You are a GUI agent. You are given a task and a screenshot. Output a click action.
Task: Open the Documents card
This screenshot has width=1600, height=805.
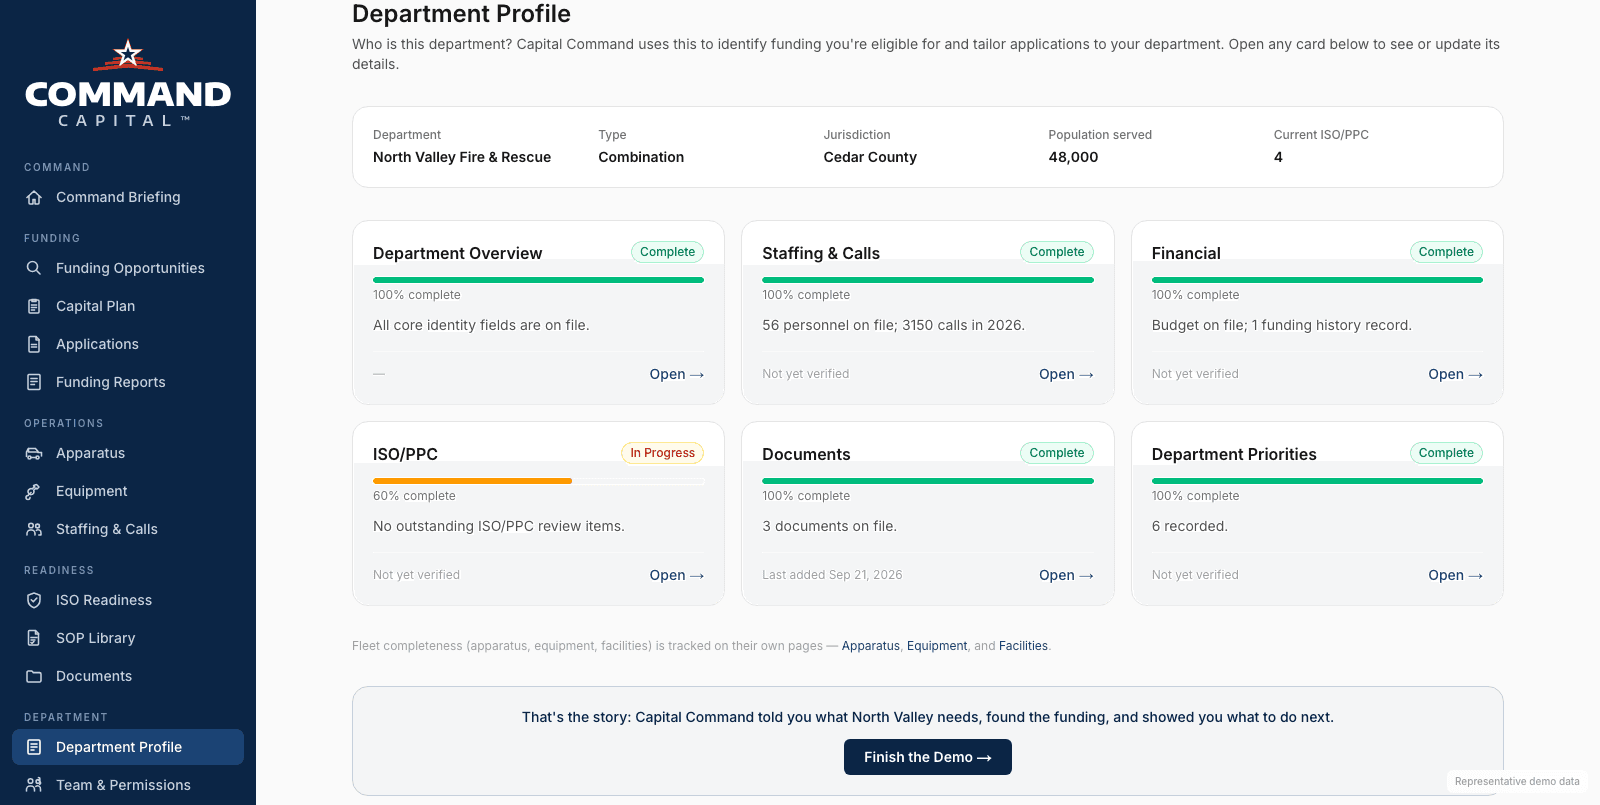[x=1066, y=575]
